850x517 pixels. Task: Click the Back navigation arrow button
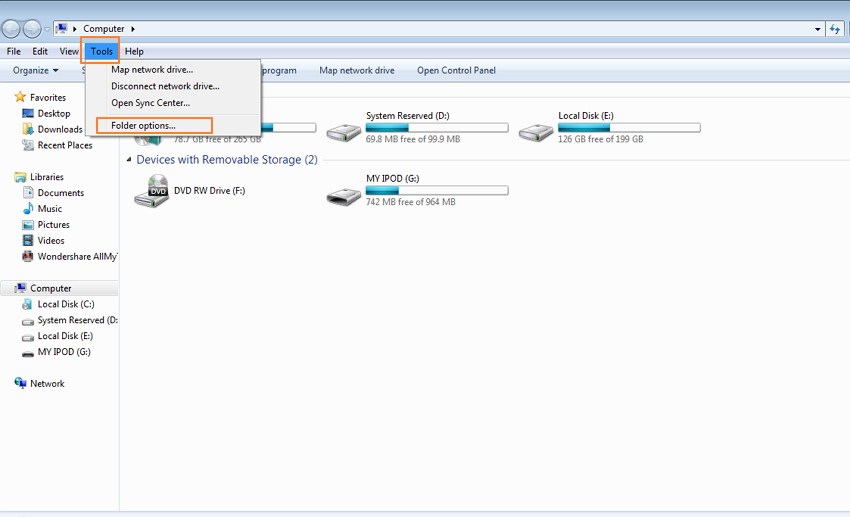pos(12,29)
